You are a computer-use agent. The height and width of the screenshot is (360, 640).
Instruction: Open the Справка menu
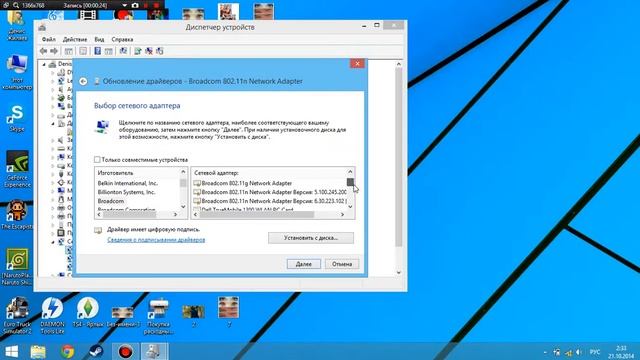(x=122, y=40)
